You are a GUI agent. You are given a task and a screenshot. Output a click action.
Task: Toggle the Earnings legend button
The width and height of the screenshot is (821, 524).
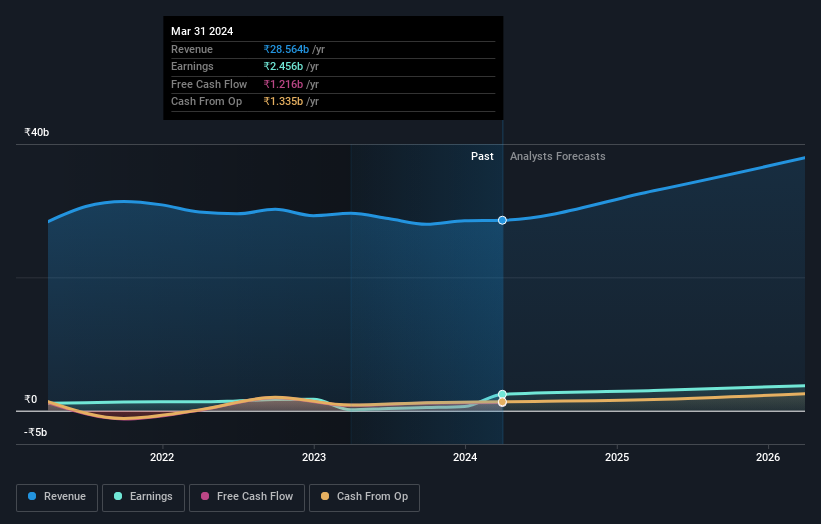pos(143,497)
